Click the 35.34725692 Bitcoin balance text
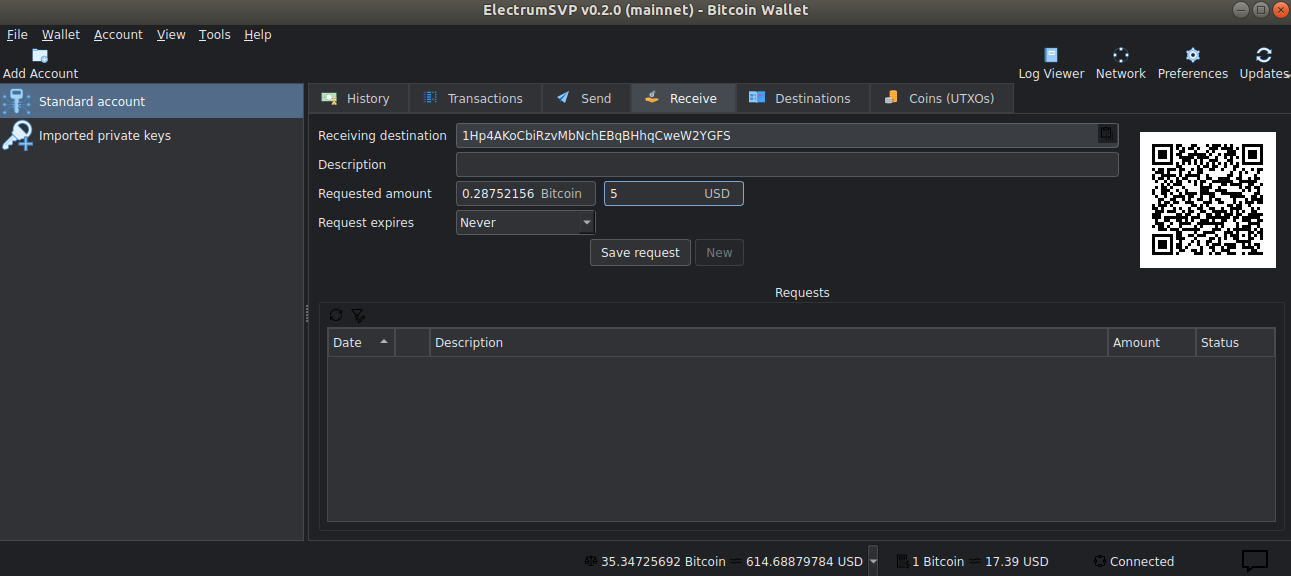The height and width of the screenshot is (576, 1291). pyautogui.click(x=663, y=562)
